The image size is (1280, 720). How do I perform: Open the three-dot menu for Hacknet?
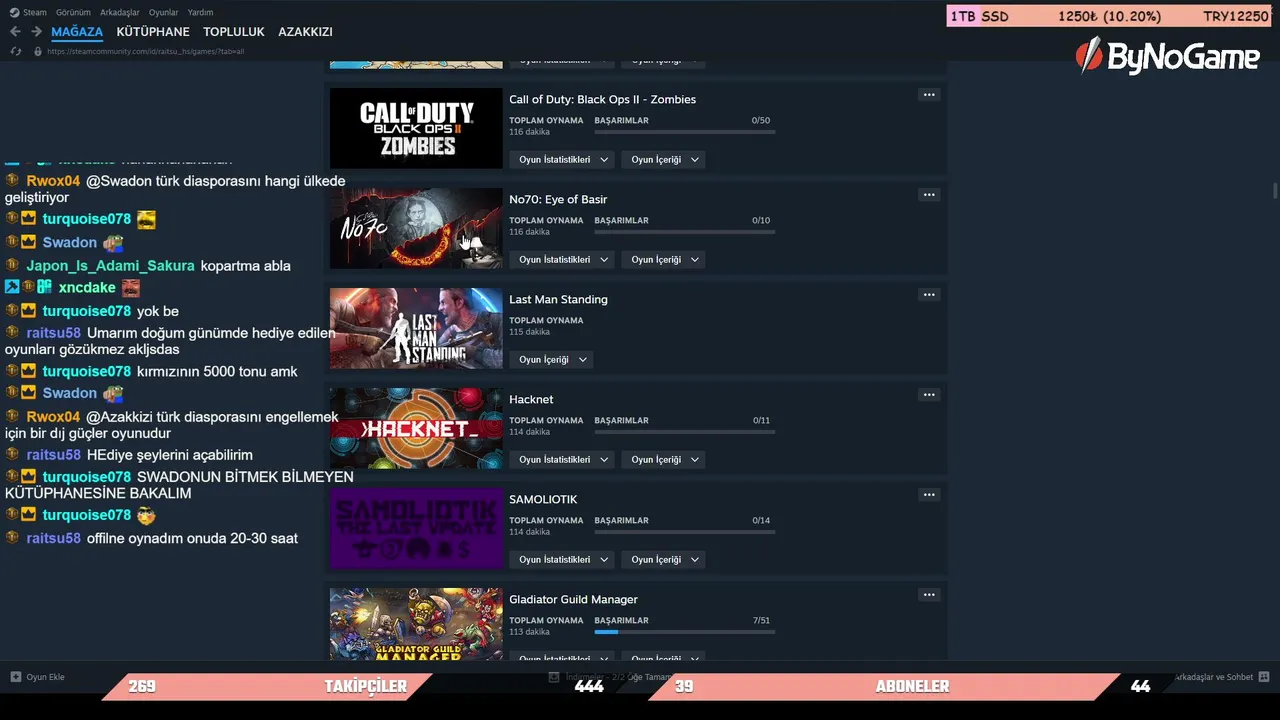pyautogui.click(x=929, y=395)
